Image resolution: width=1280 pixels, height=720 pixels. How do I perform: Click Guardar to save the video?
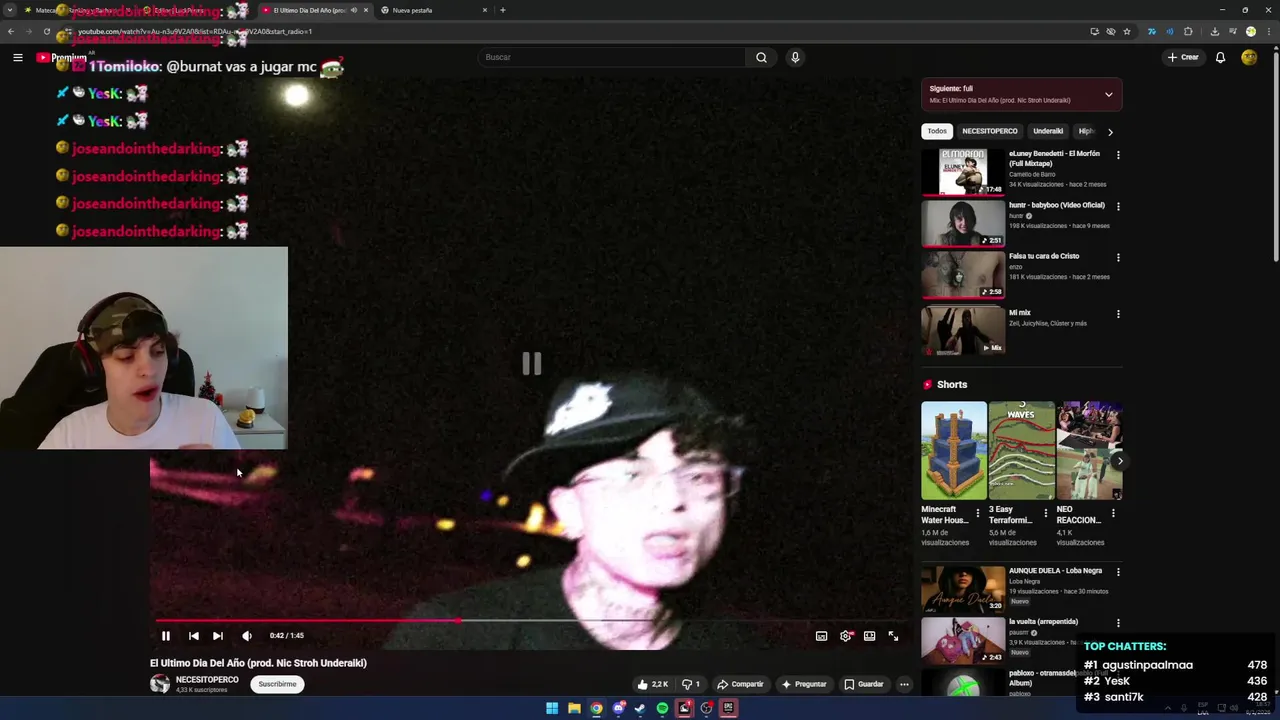864,684
